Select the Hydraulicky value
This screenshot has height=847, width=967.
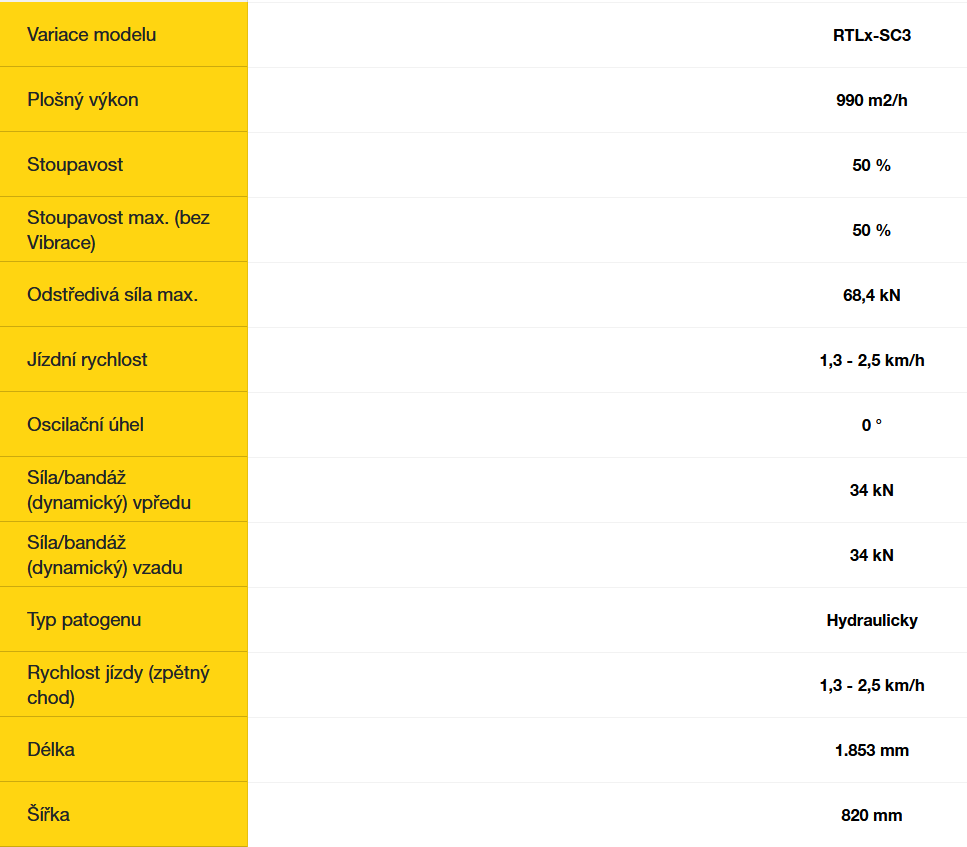coord(871,620)
